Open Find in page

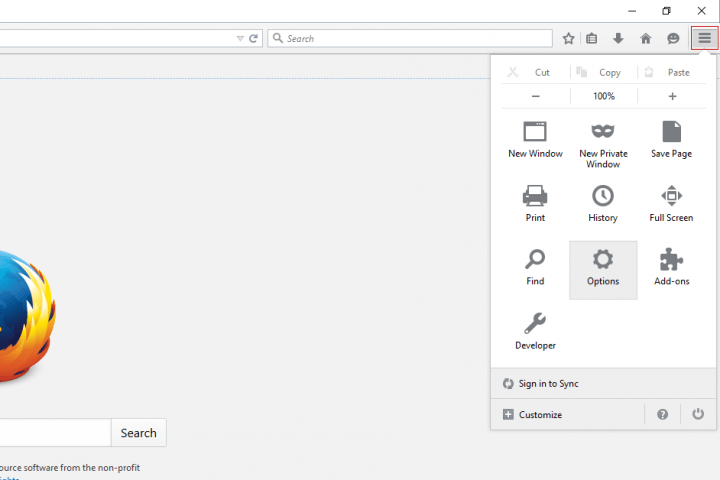[x=535, y=267]
